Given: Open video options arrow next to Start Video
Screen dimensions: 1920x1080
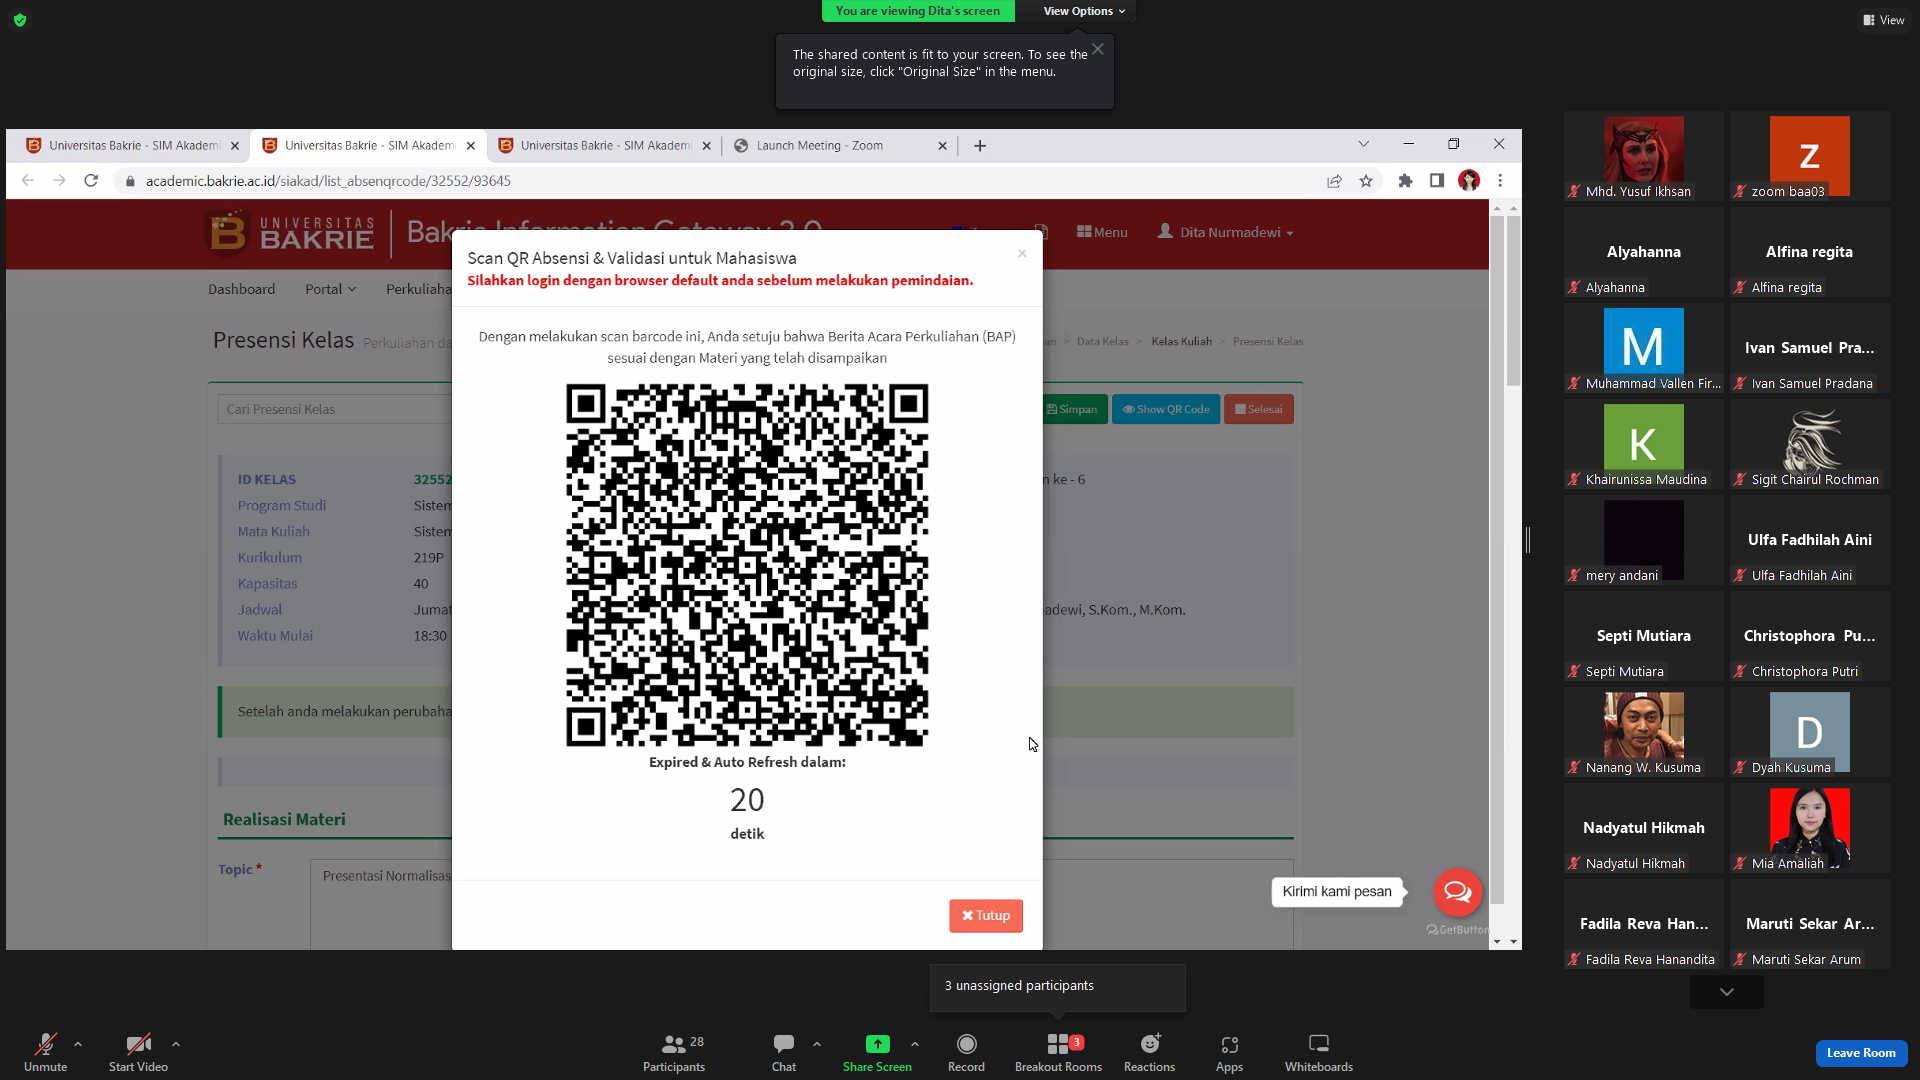Looking at the screenshot, I should pos(176,1044).
